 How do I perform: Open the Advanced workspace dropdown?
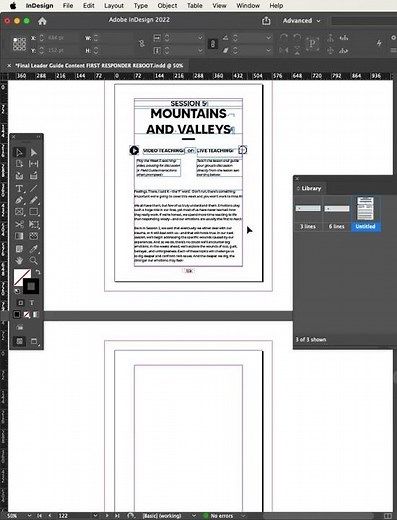point(301,21)
